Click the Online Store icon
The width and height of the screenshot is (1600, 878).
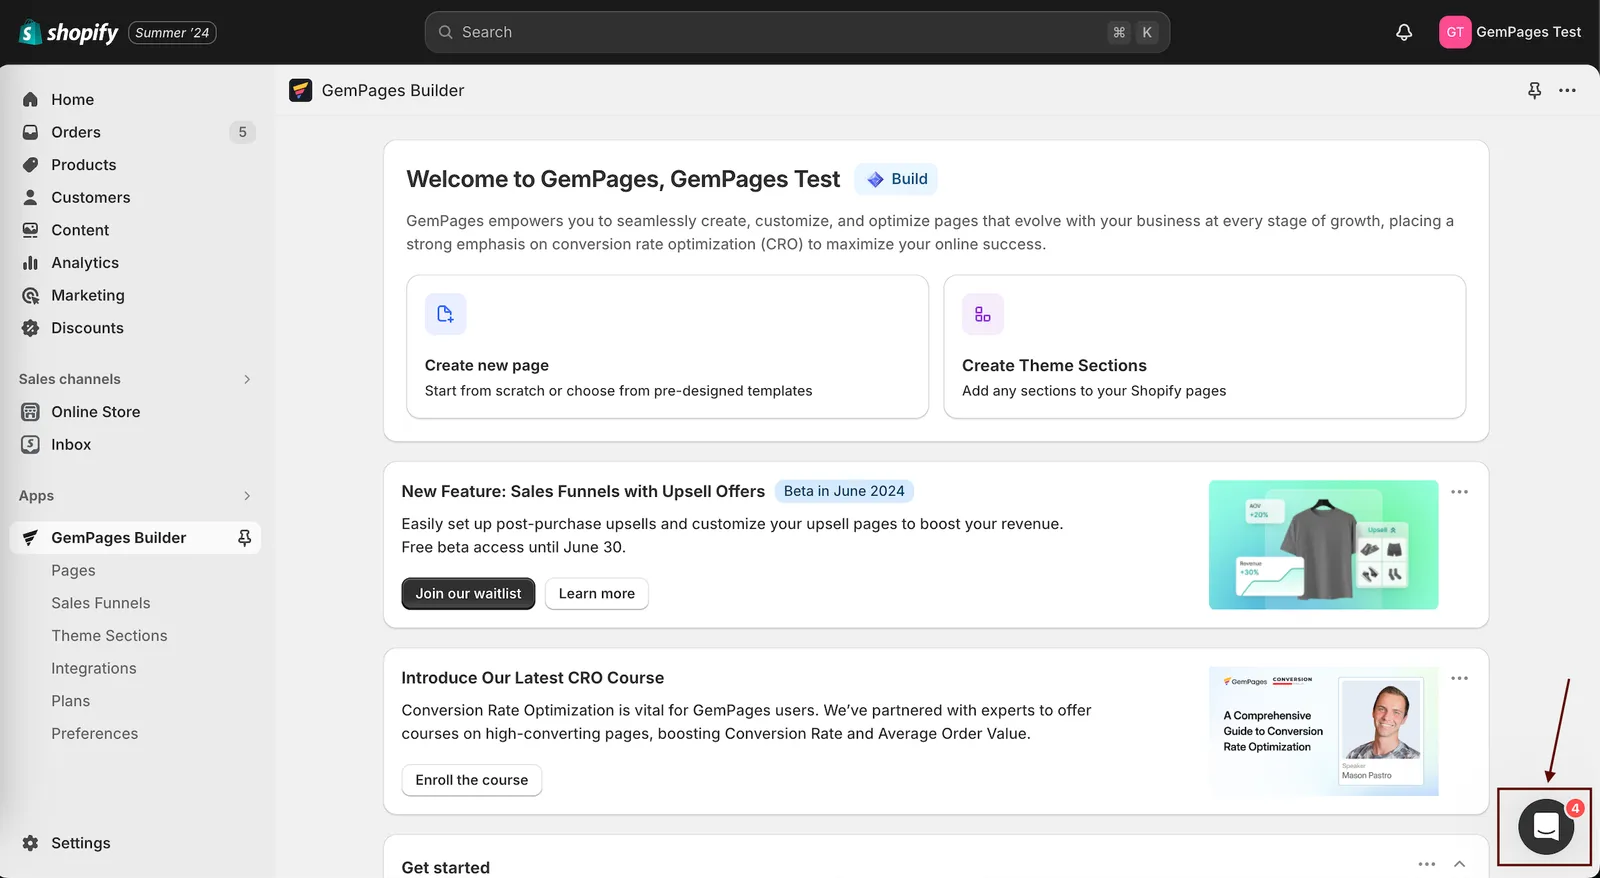pyautogui.click(x=31, y=412)
